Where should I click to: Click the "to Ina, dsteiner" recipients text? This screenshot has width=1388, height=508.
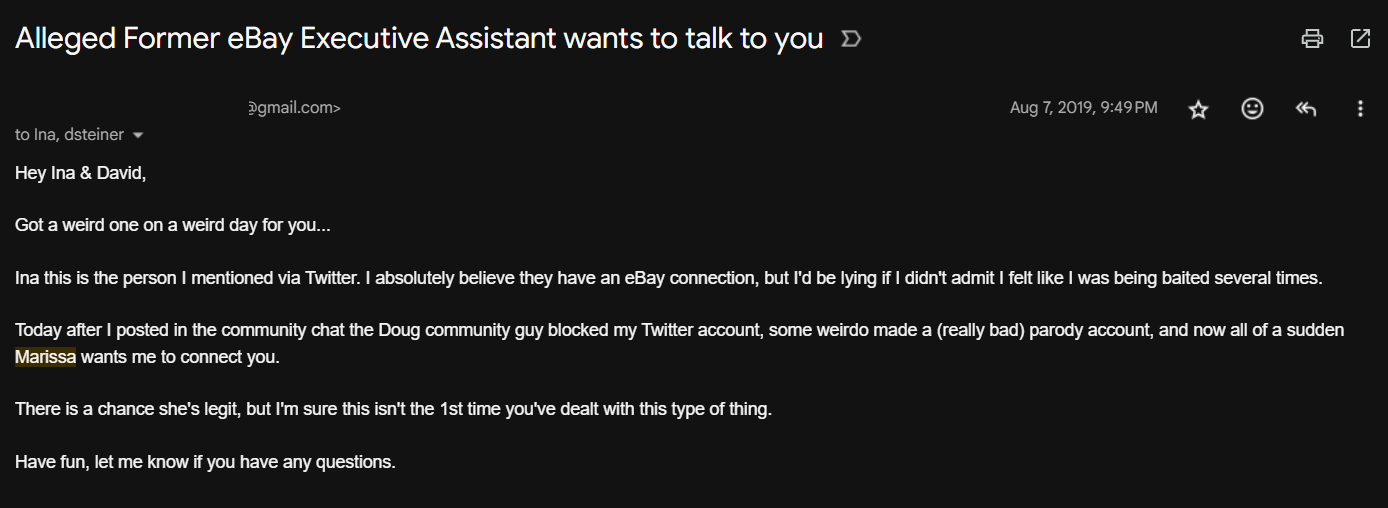pyautogui.click(x=69, y=135)
